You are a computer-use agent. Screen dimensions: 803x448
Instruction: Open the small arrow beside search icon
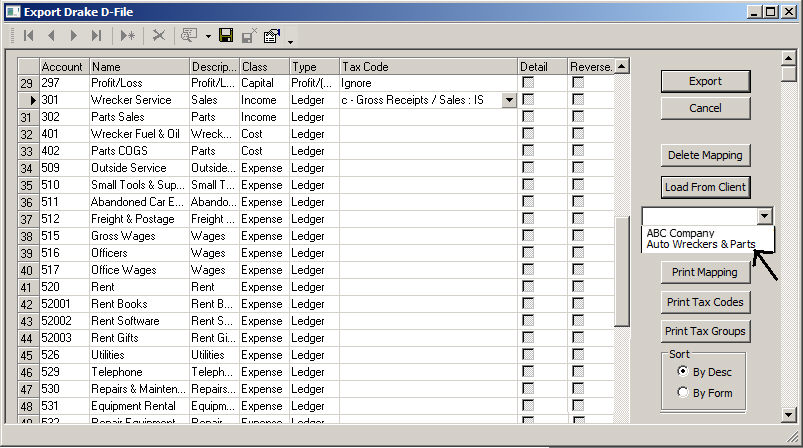pyautogui.click(x=208, y=36)
